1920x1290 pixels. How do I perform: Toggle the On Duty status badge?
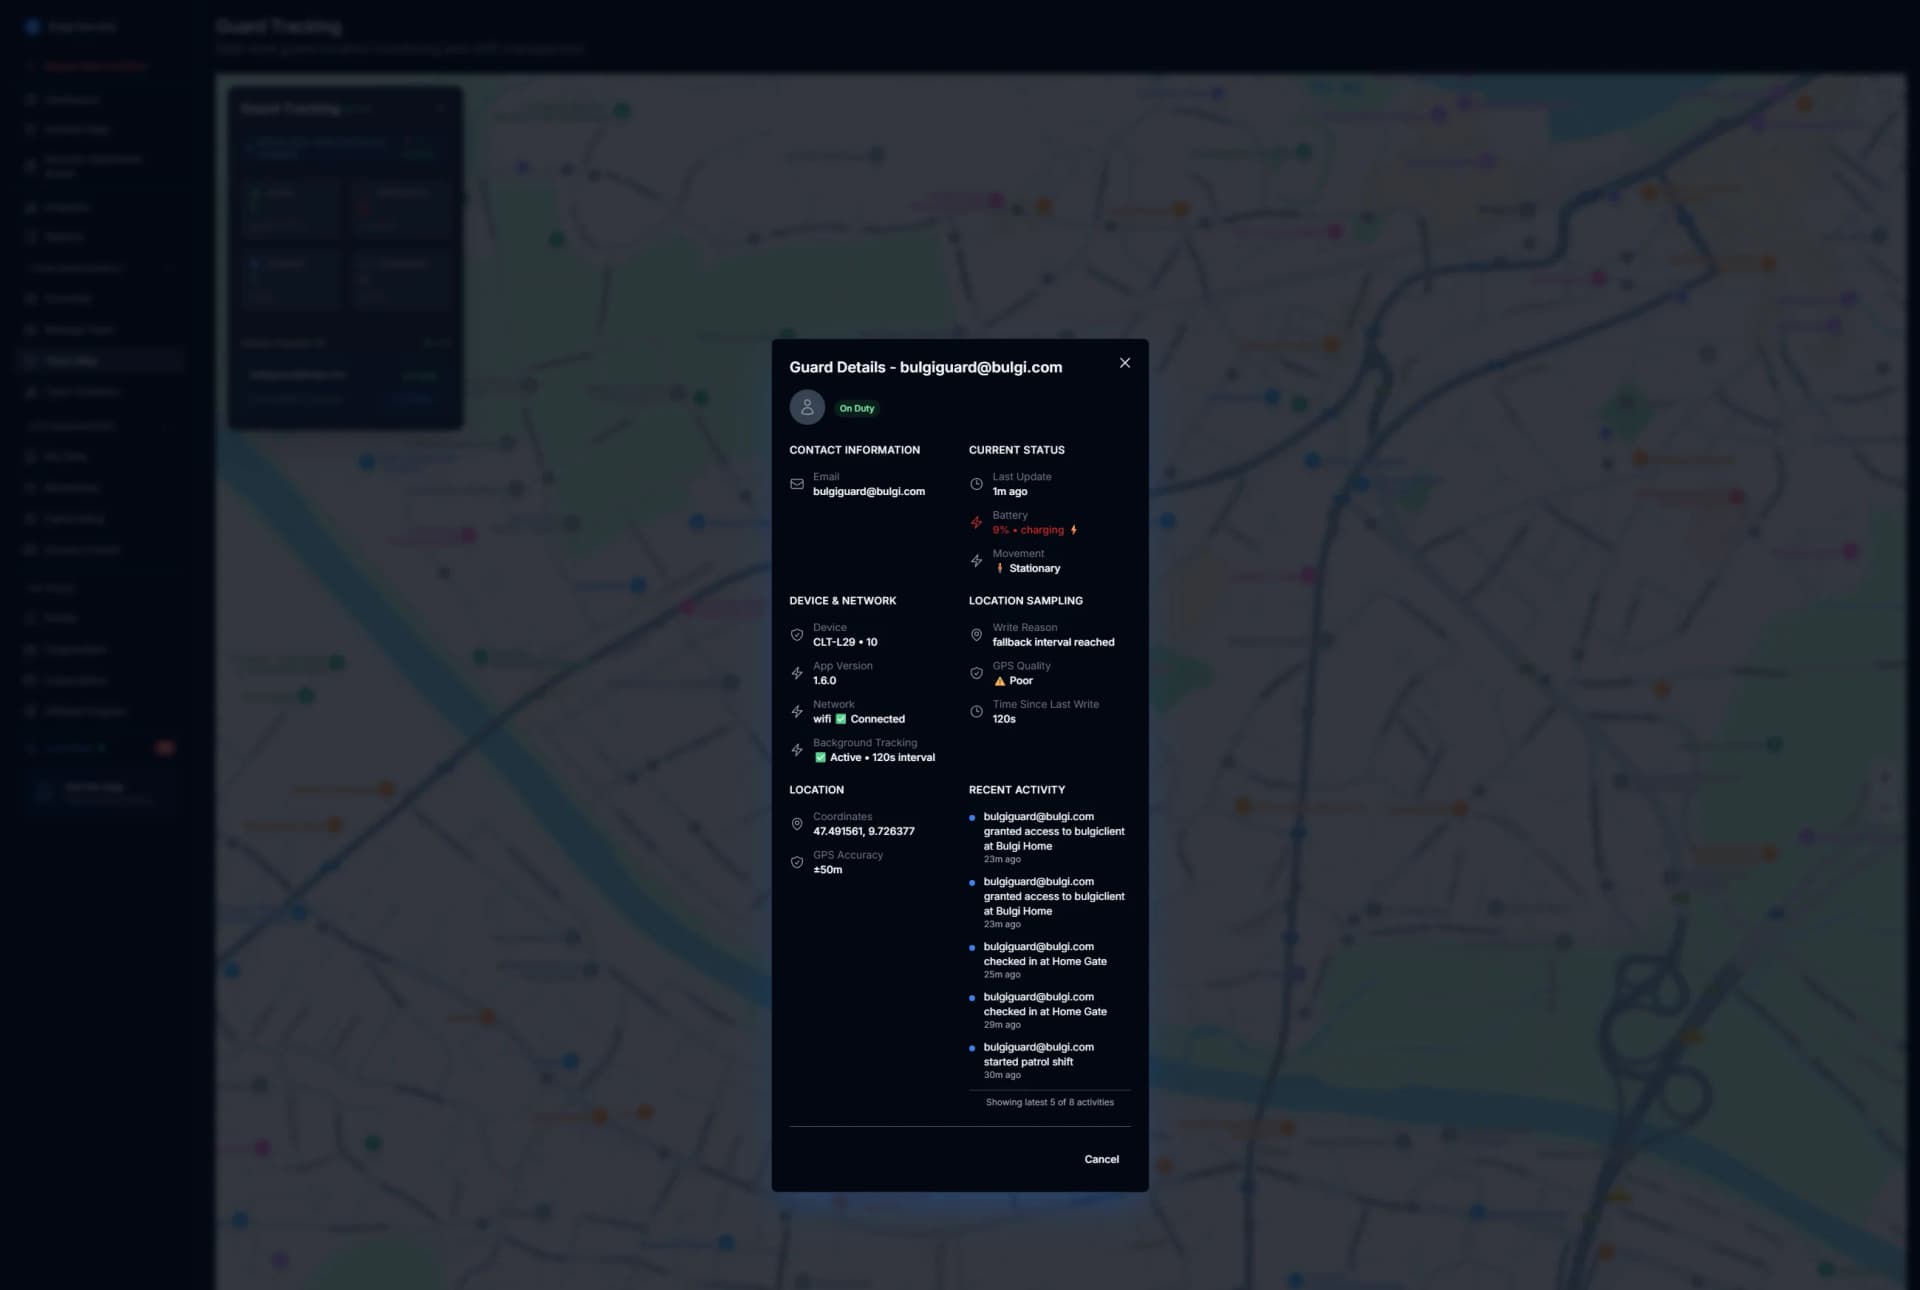(856, 408)
